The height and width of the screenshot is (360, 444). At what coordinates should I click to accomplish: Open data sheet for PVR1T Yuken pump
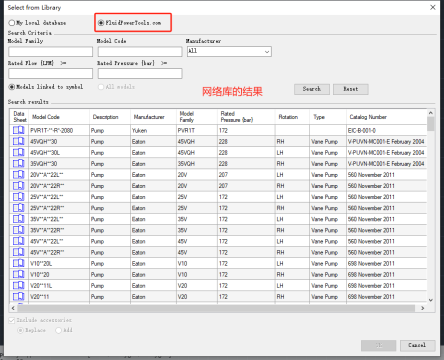tap(19, 130)
